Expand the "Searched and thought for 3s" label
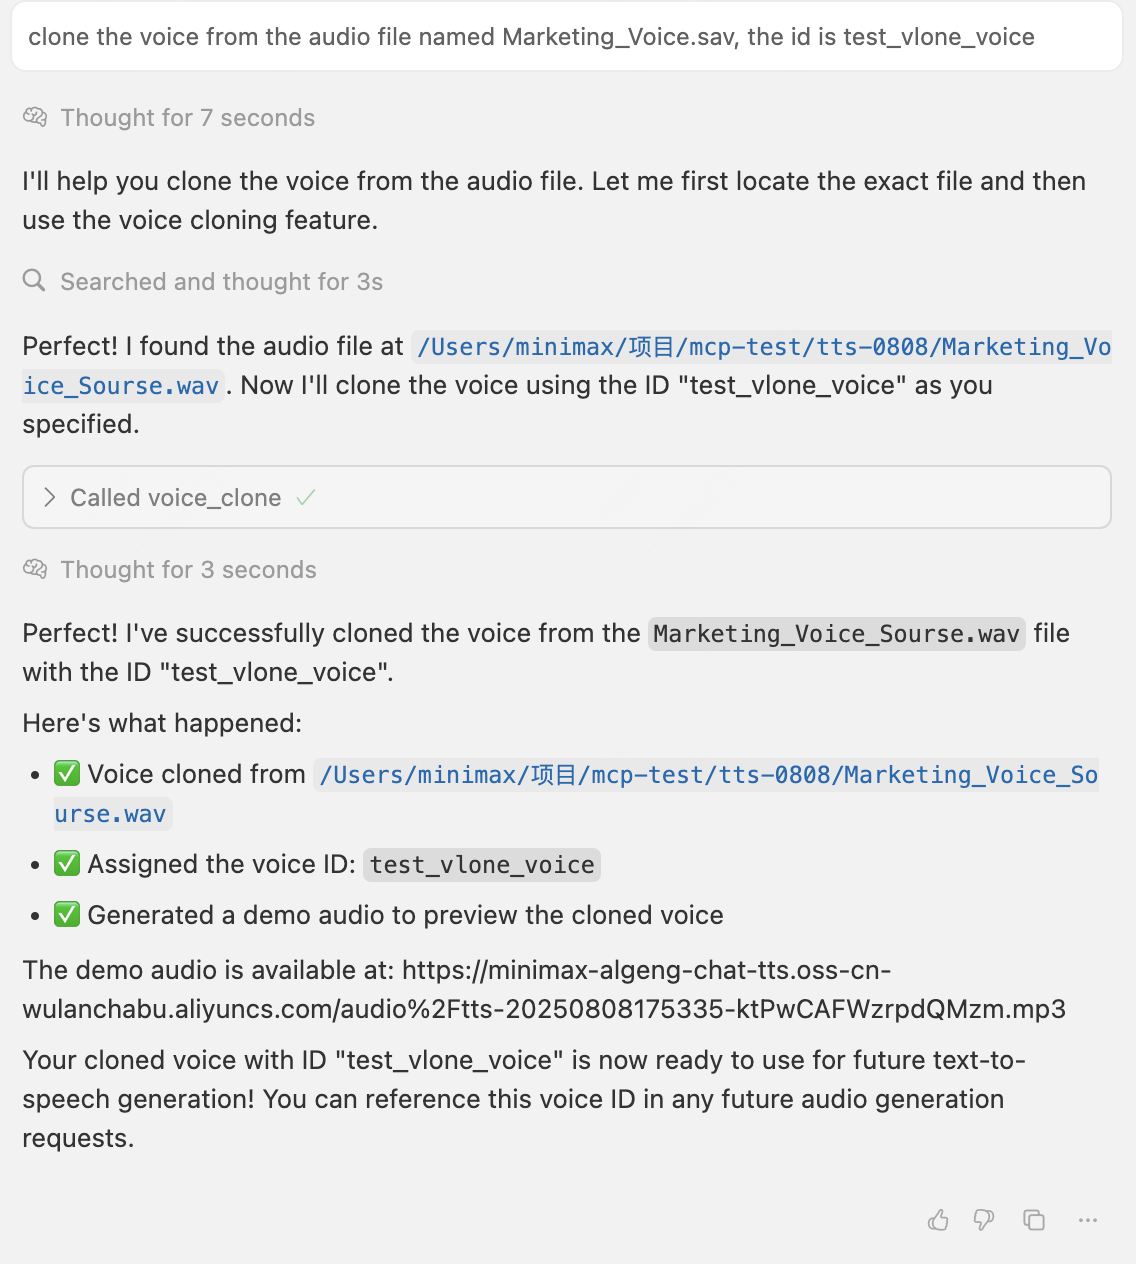This screenshot has height=1264, width=1136. 222,282
